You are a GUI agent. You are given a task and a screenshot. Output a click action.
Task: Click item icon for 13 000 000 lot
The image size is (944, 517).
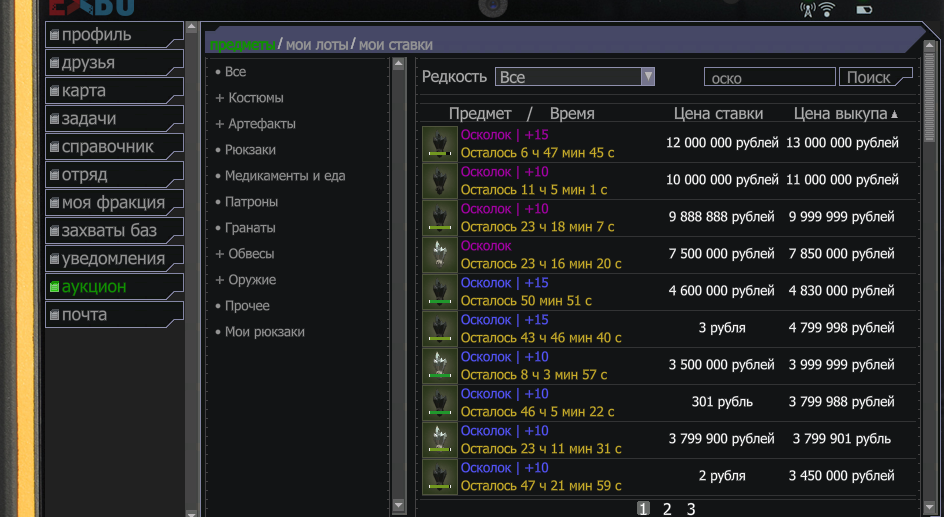(440, 144)
